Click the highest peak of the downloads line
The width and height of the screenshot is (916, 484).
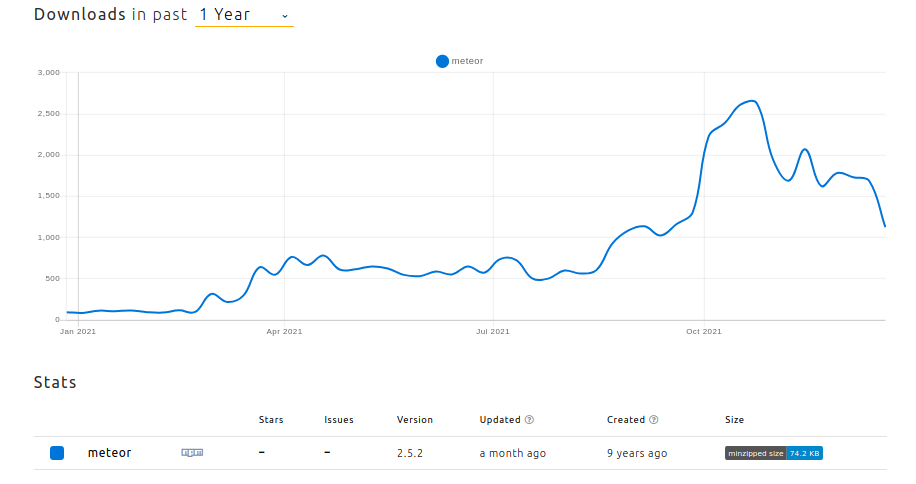(x=752, y=101)
